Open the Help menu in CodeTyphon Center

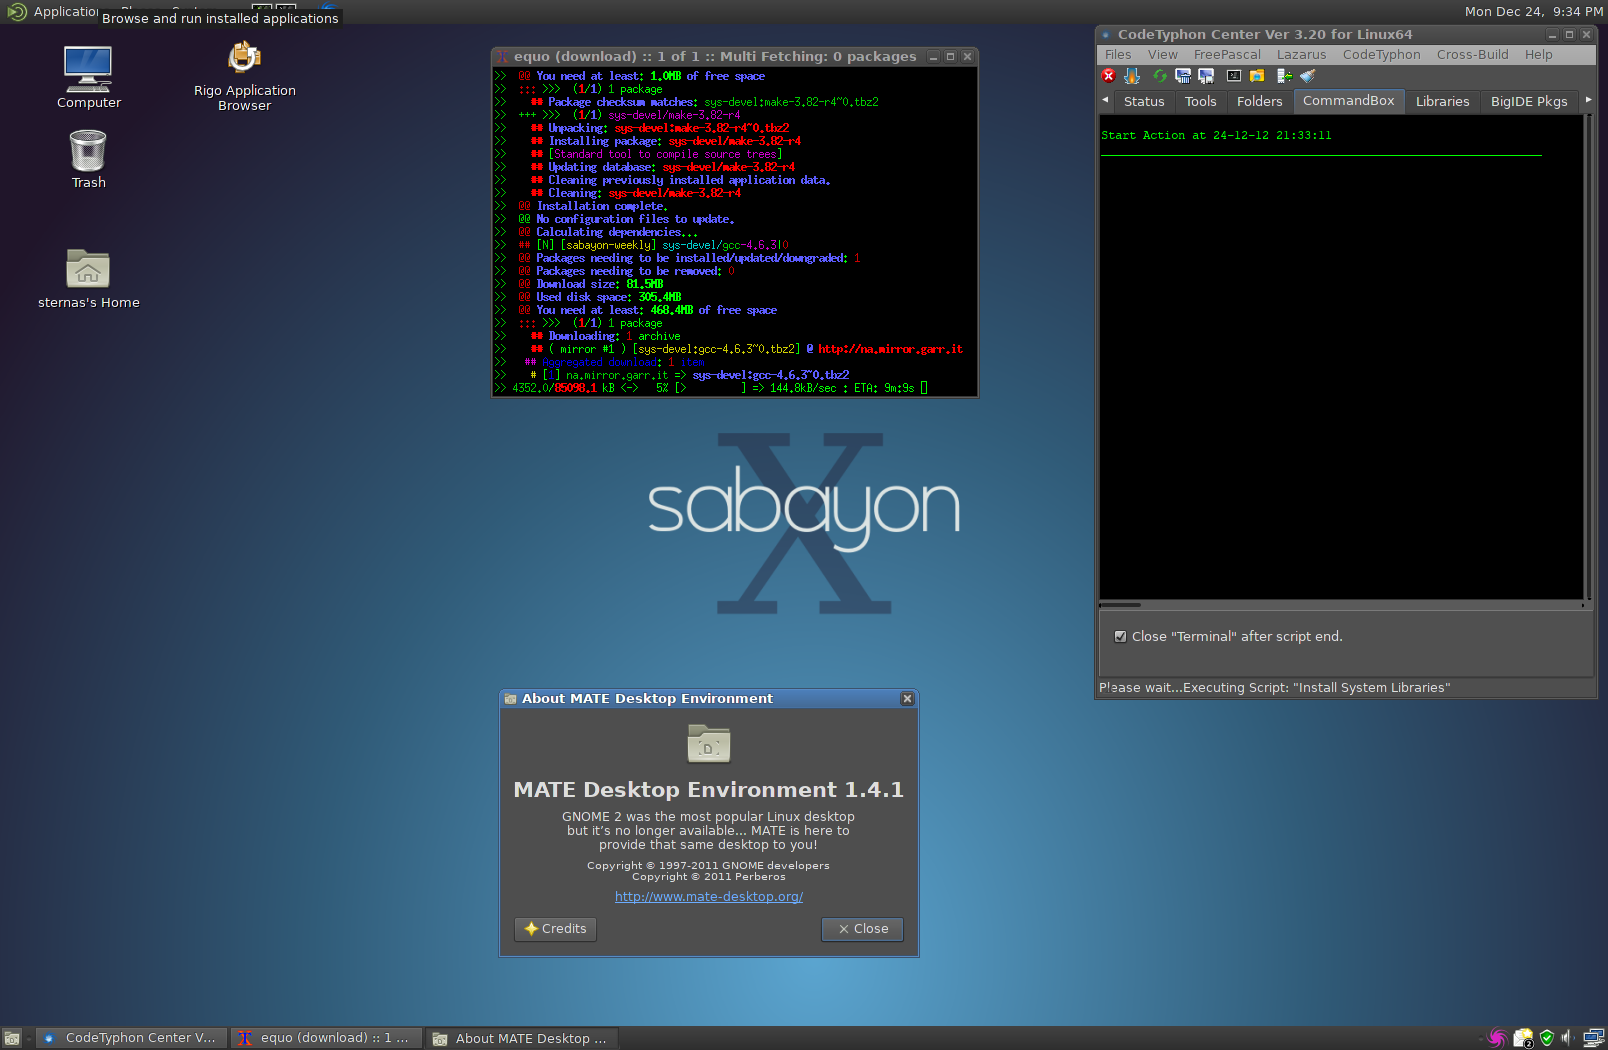(x=1538, y=55)
